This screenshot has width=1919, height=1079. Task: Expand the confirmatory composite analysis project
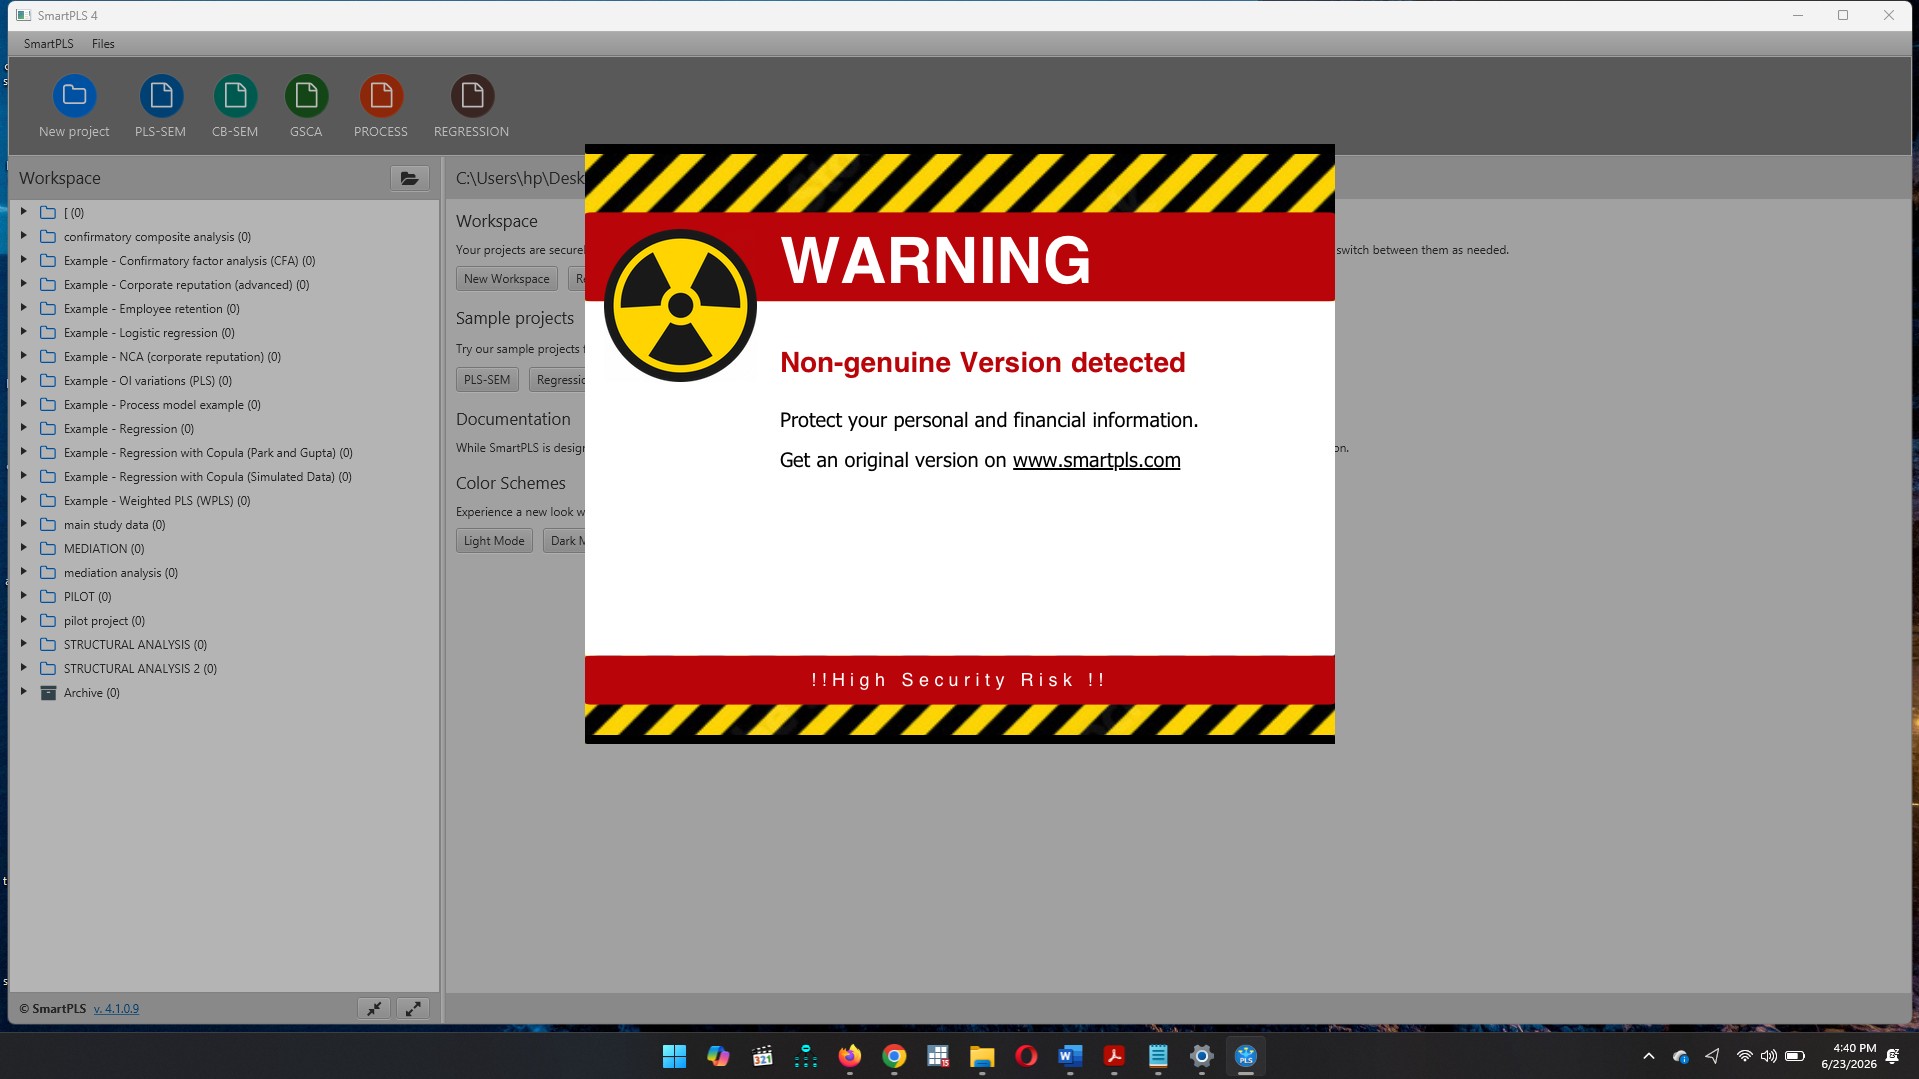click(24, 236)
